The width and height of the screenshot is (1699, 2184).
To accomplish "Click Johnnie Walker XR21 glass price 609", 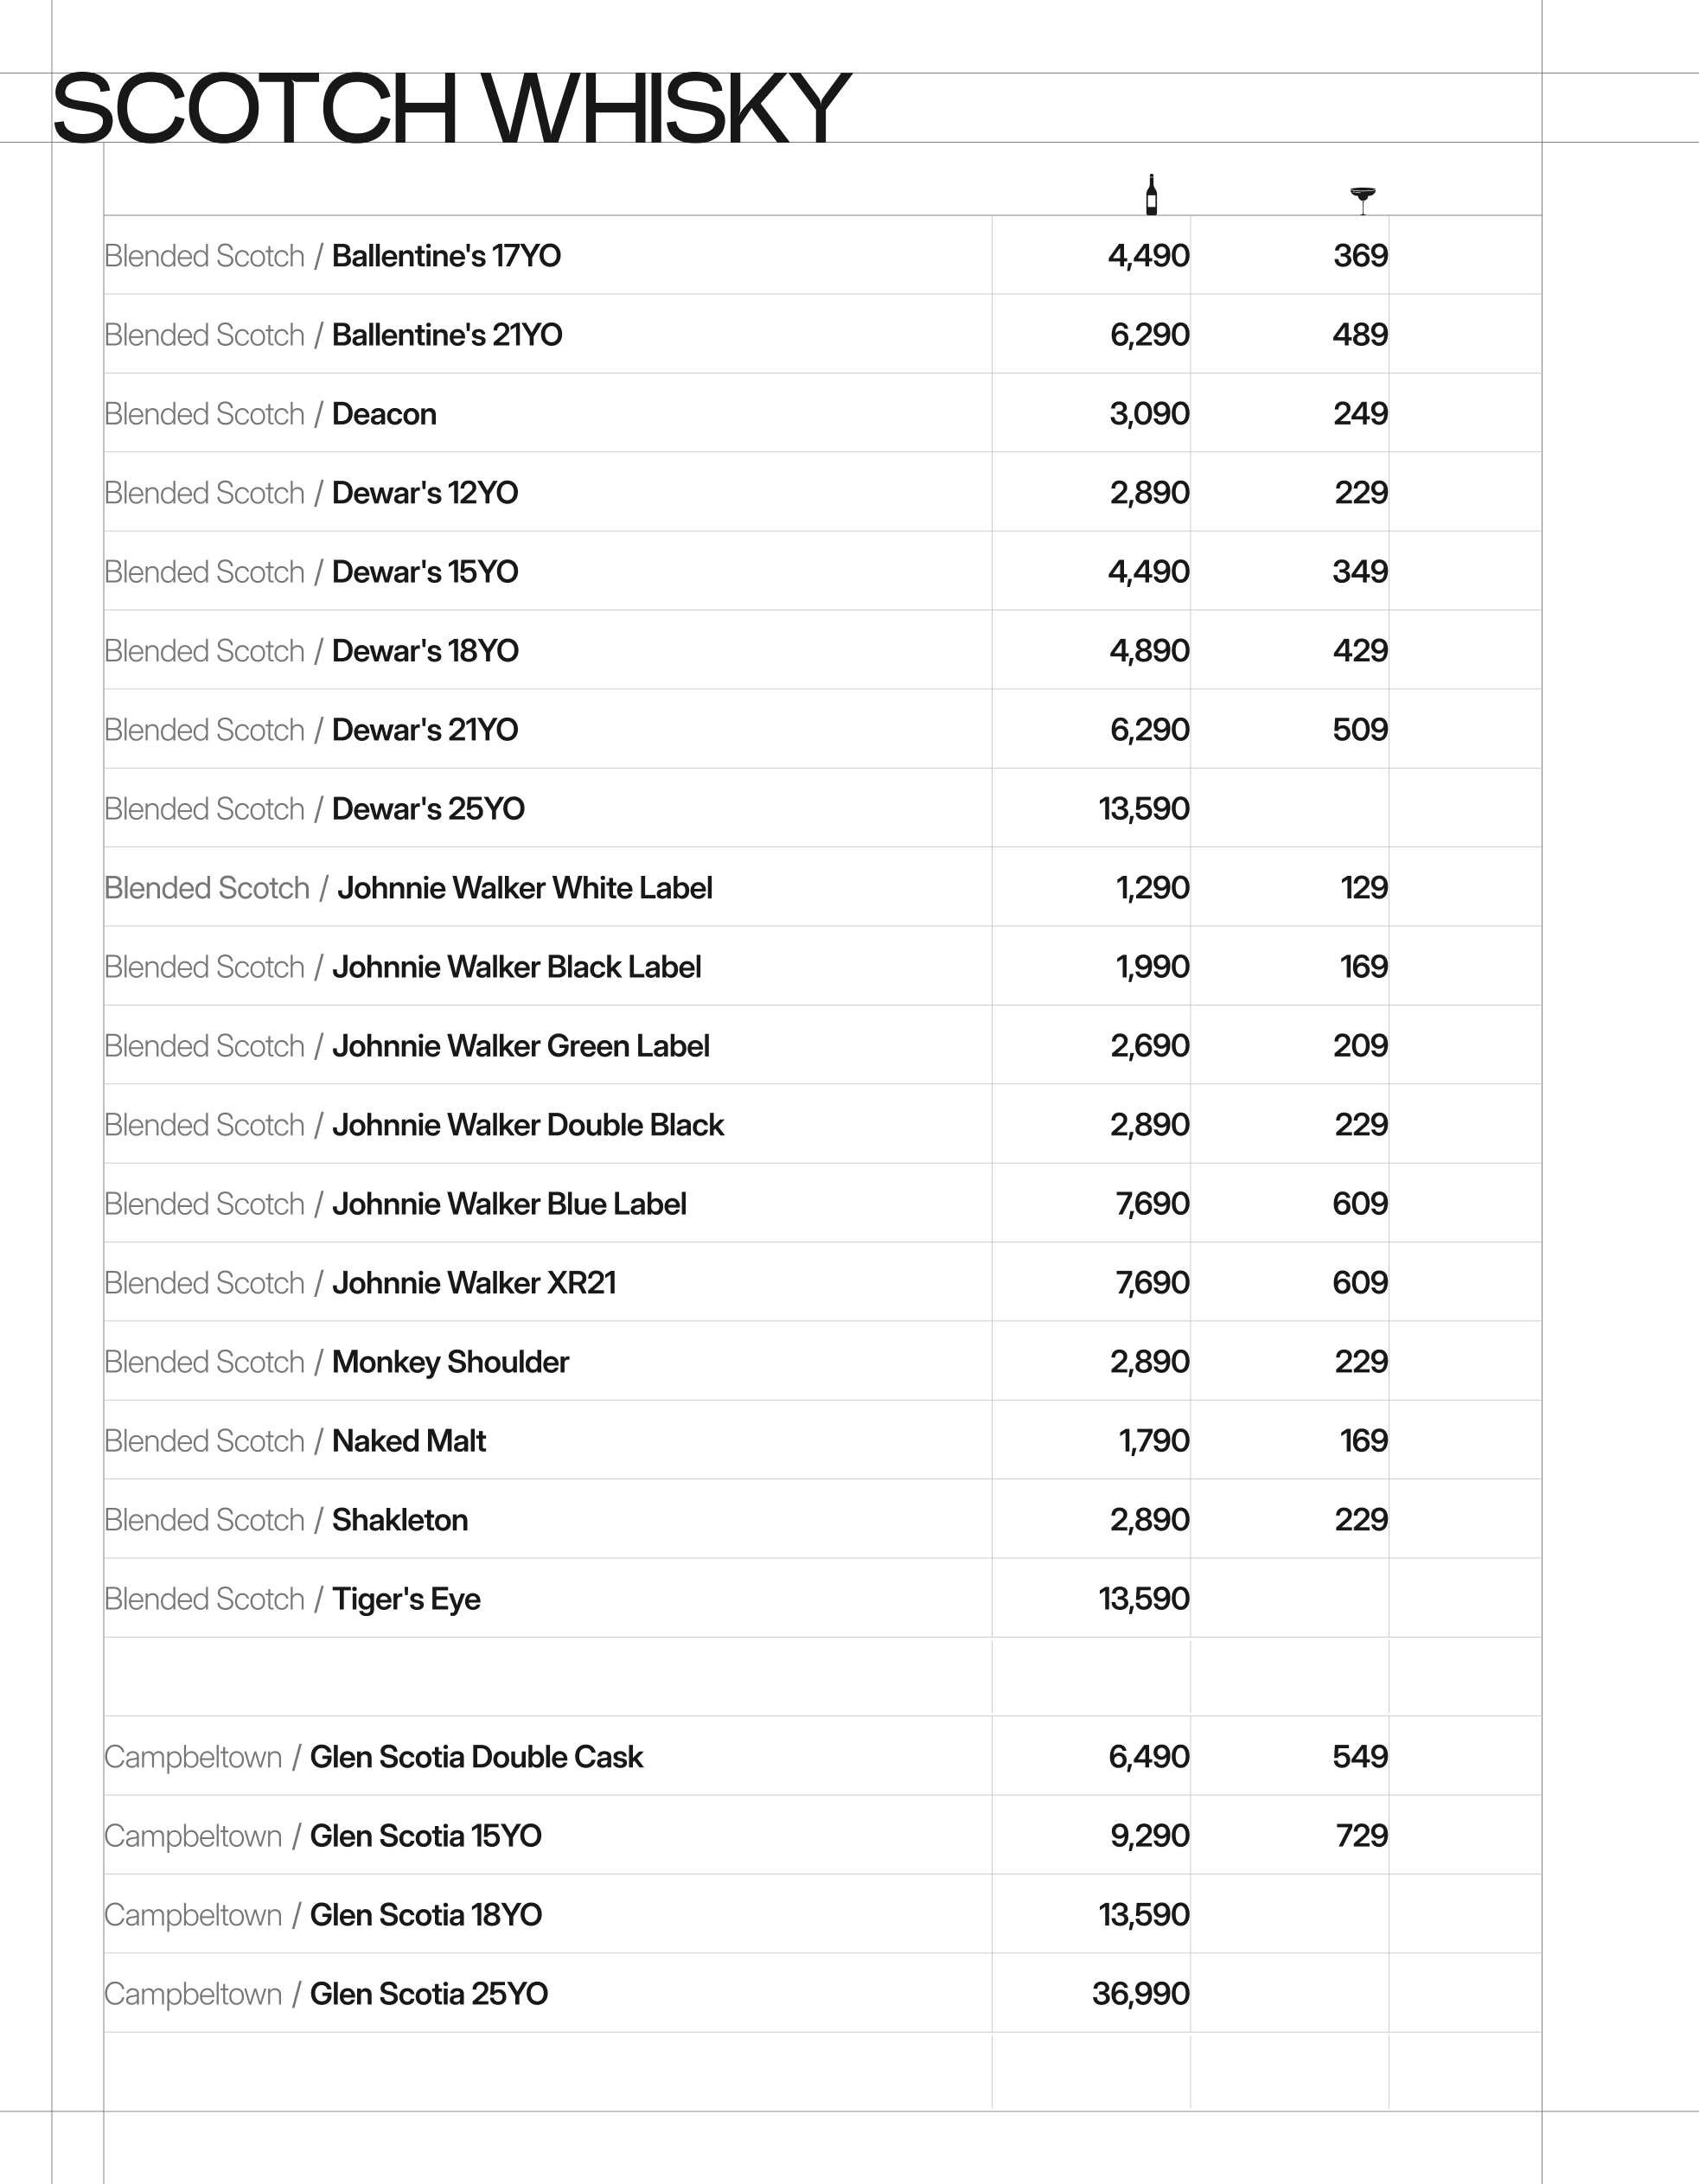I will pyautogui.click(x=1359, y=1283).
